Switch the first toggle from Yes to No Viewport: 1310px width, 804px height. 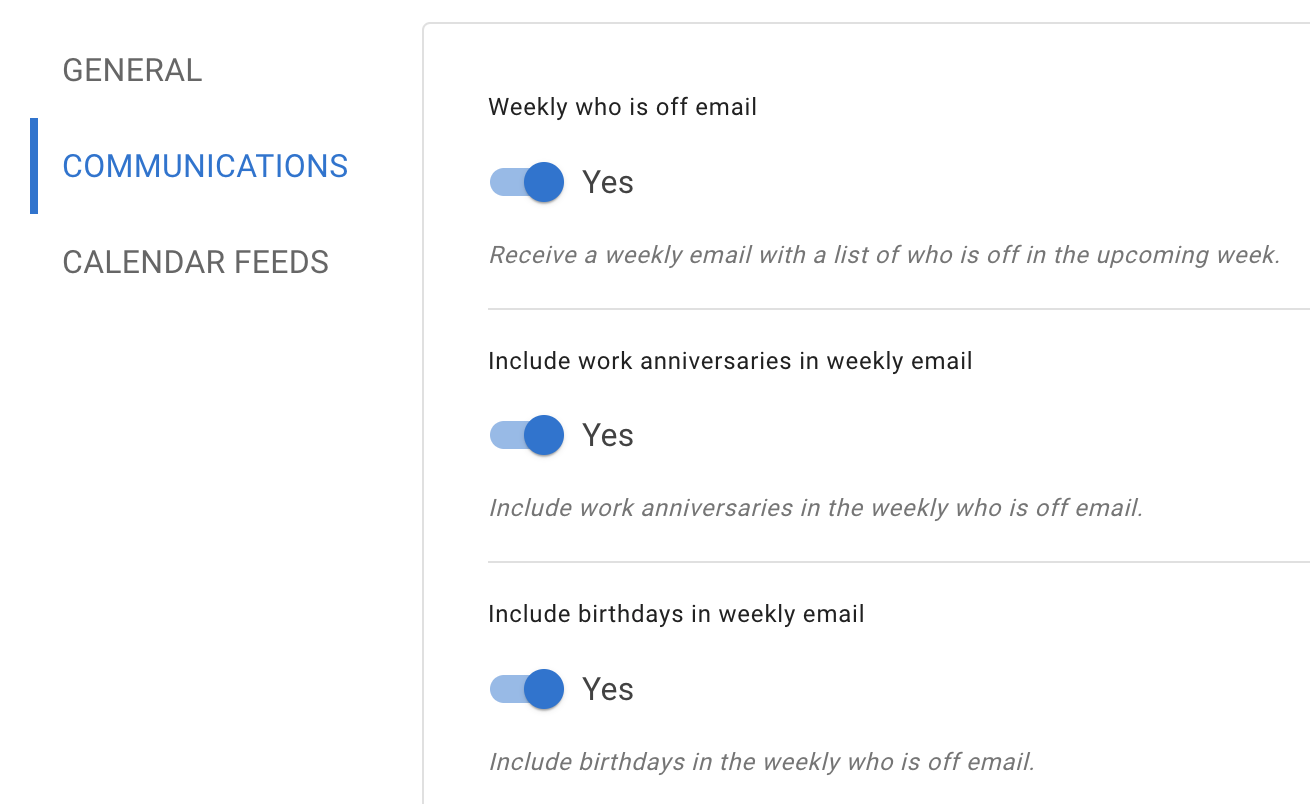pos(526,182)
